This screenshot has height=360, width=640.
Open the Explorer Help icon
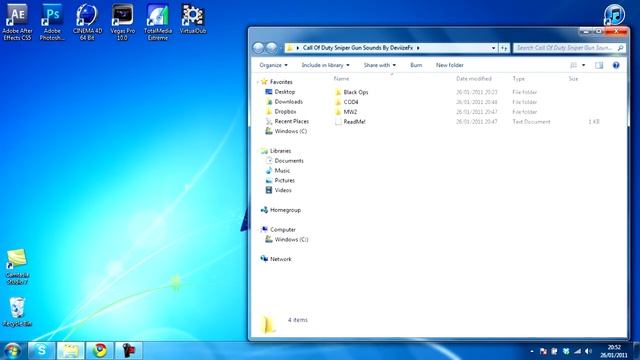coord(616,65)
